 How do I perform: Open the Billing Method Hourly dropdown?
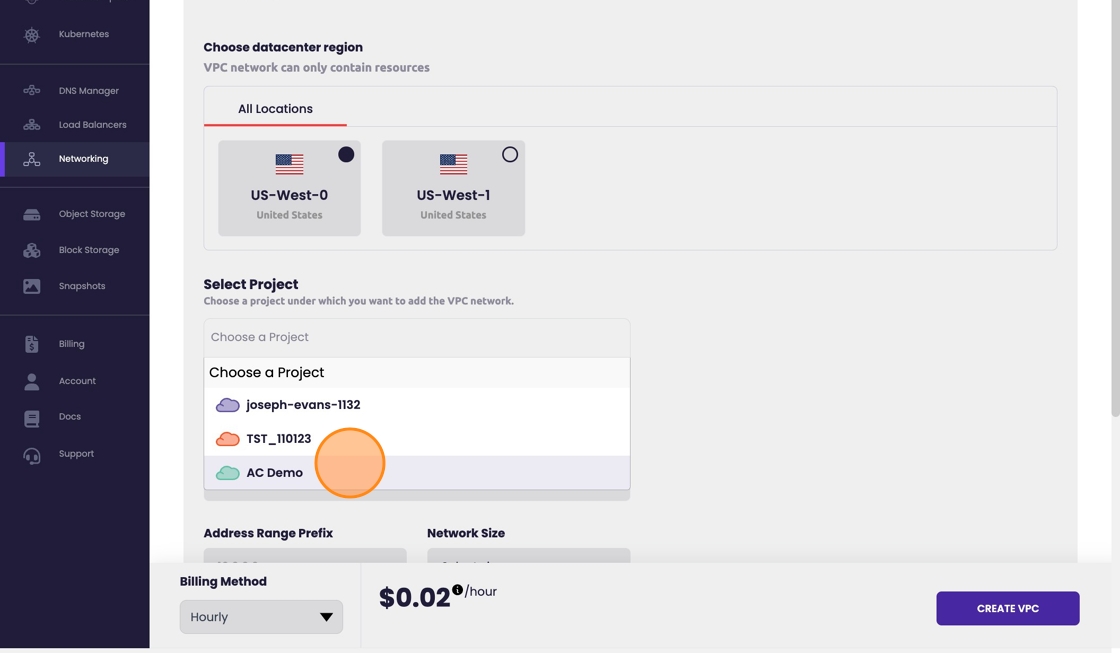tap(261, 617)
